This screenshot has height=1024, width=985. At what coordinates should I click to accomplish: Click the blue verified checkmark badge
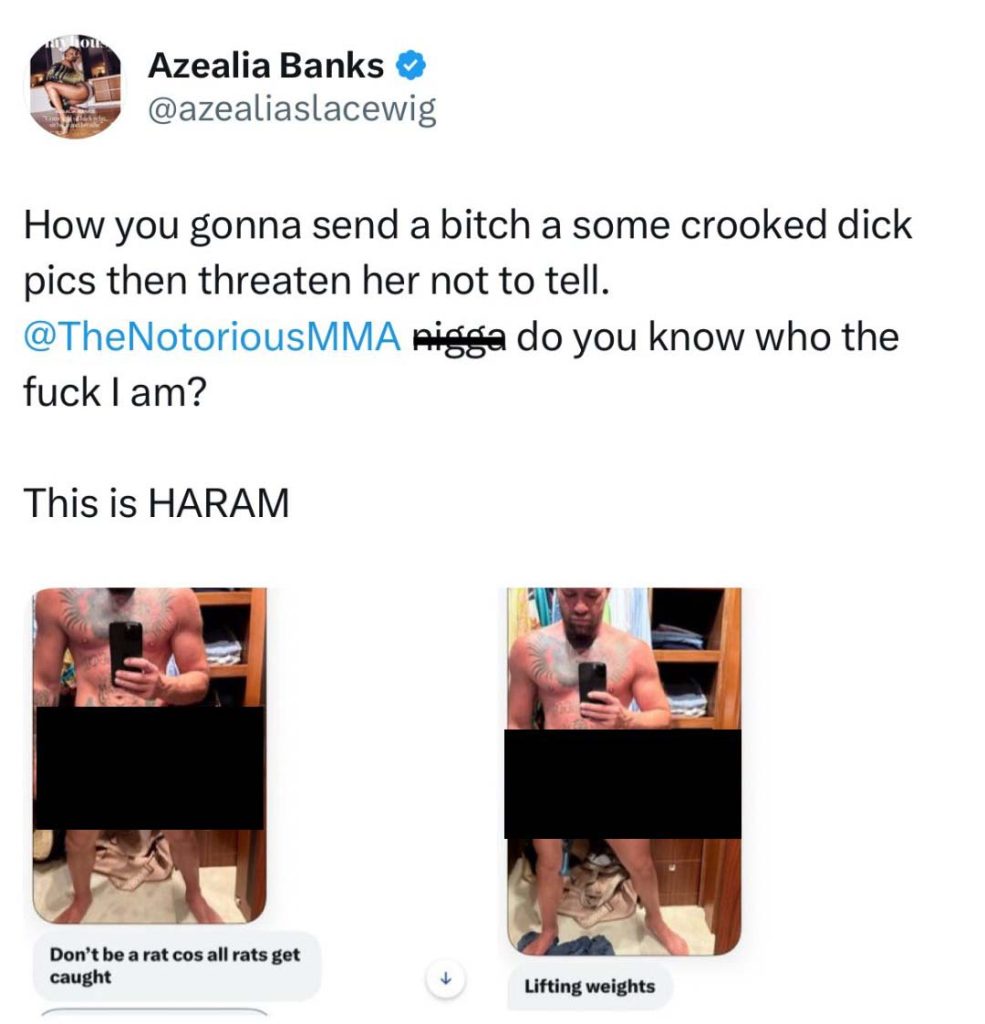[412, 66]
